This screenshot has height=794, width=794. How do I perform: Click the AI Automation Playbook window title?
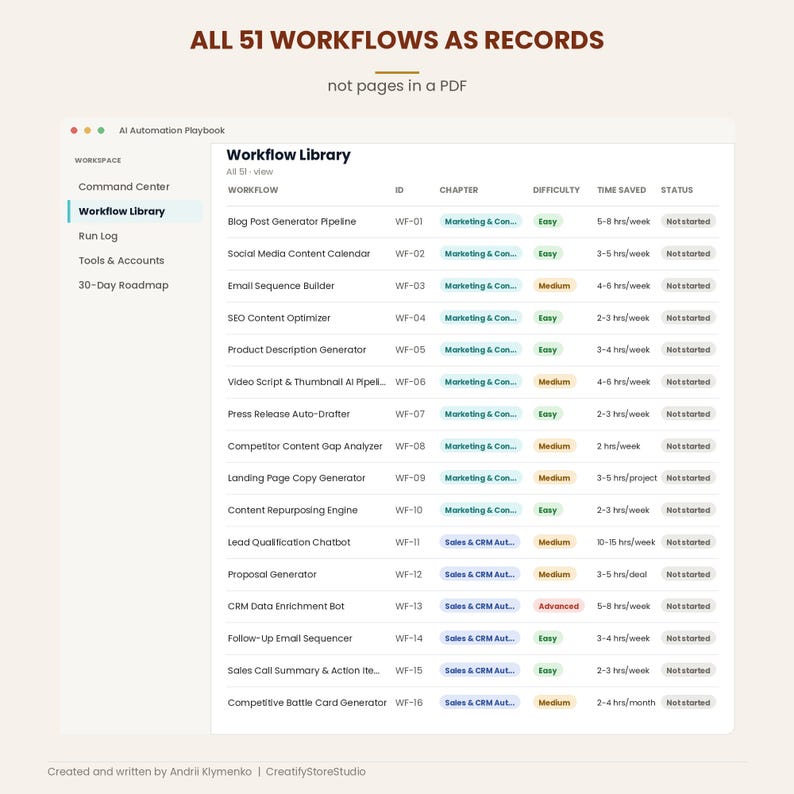click(172, 130)
